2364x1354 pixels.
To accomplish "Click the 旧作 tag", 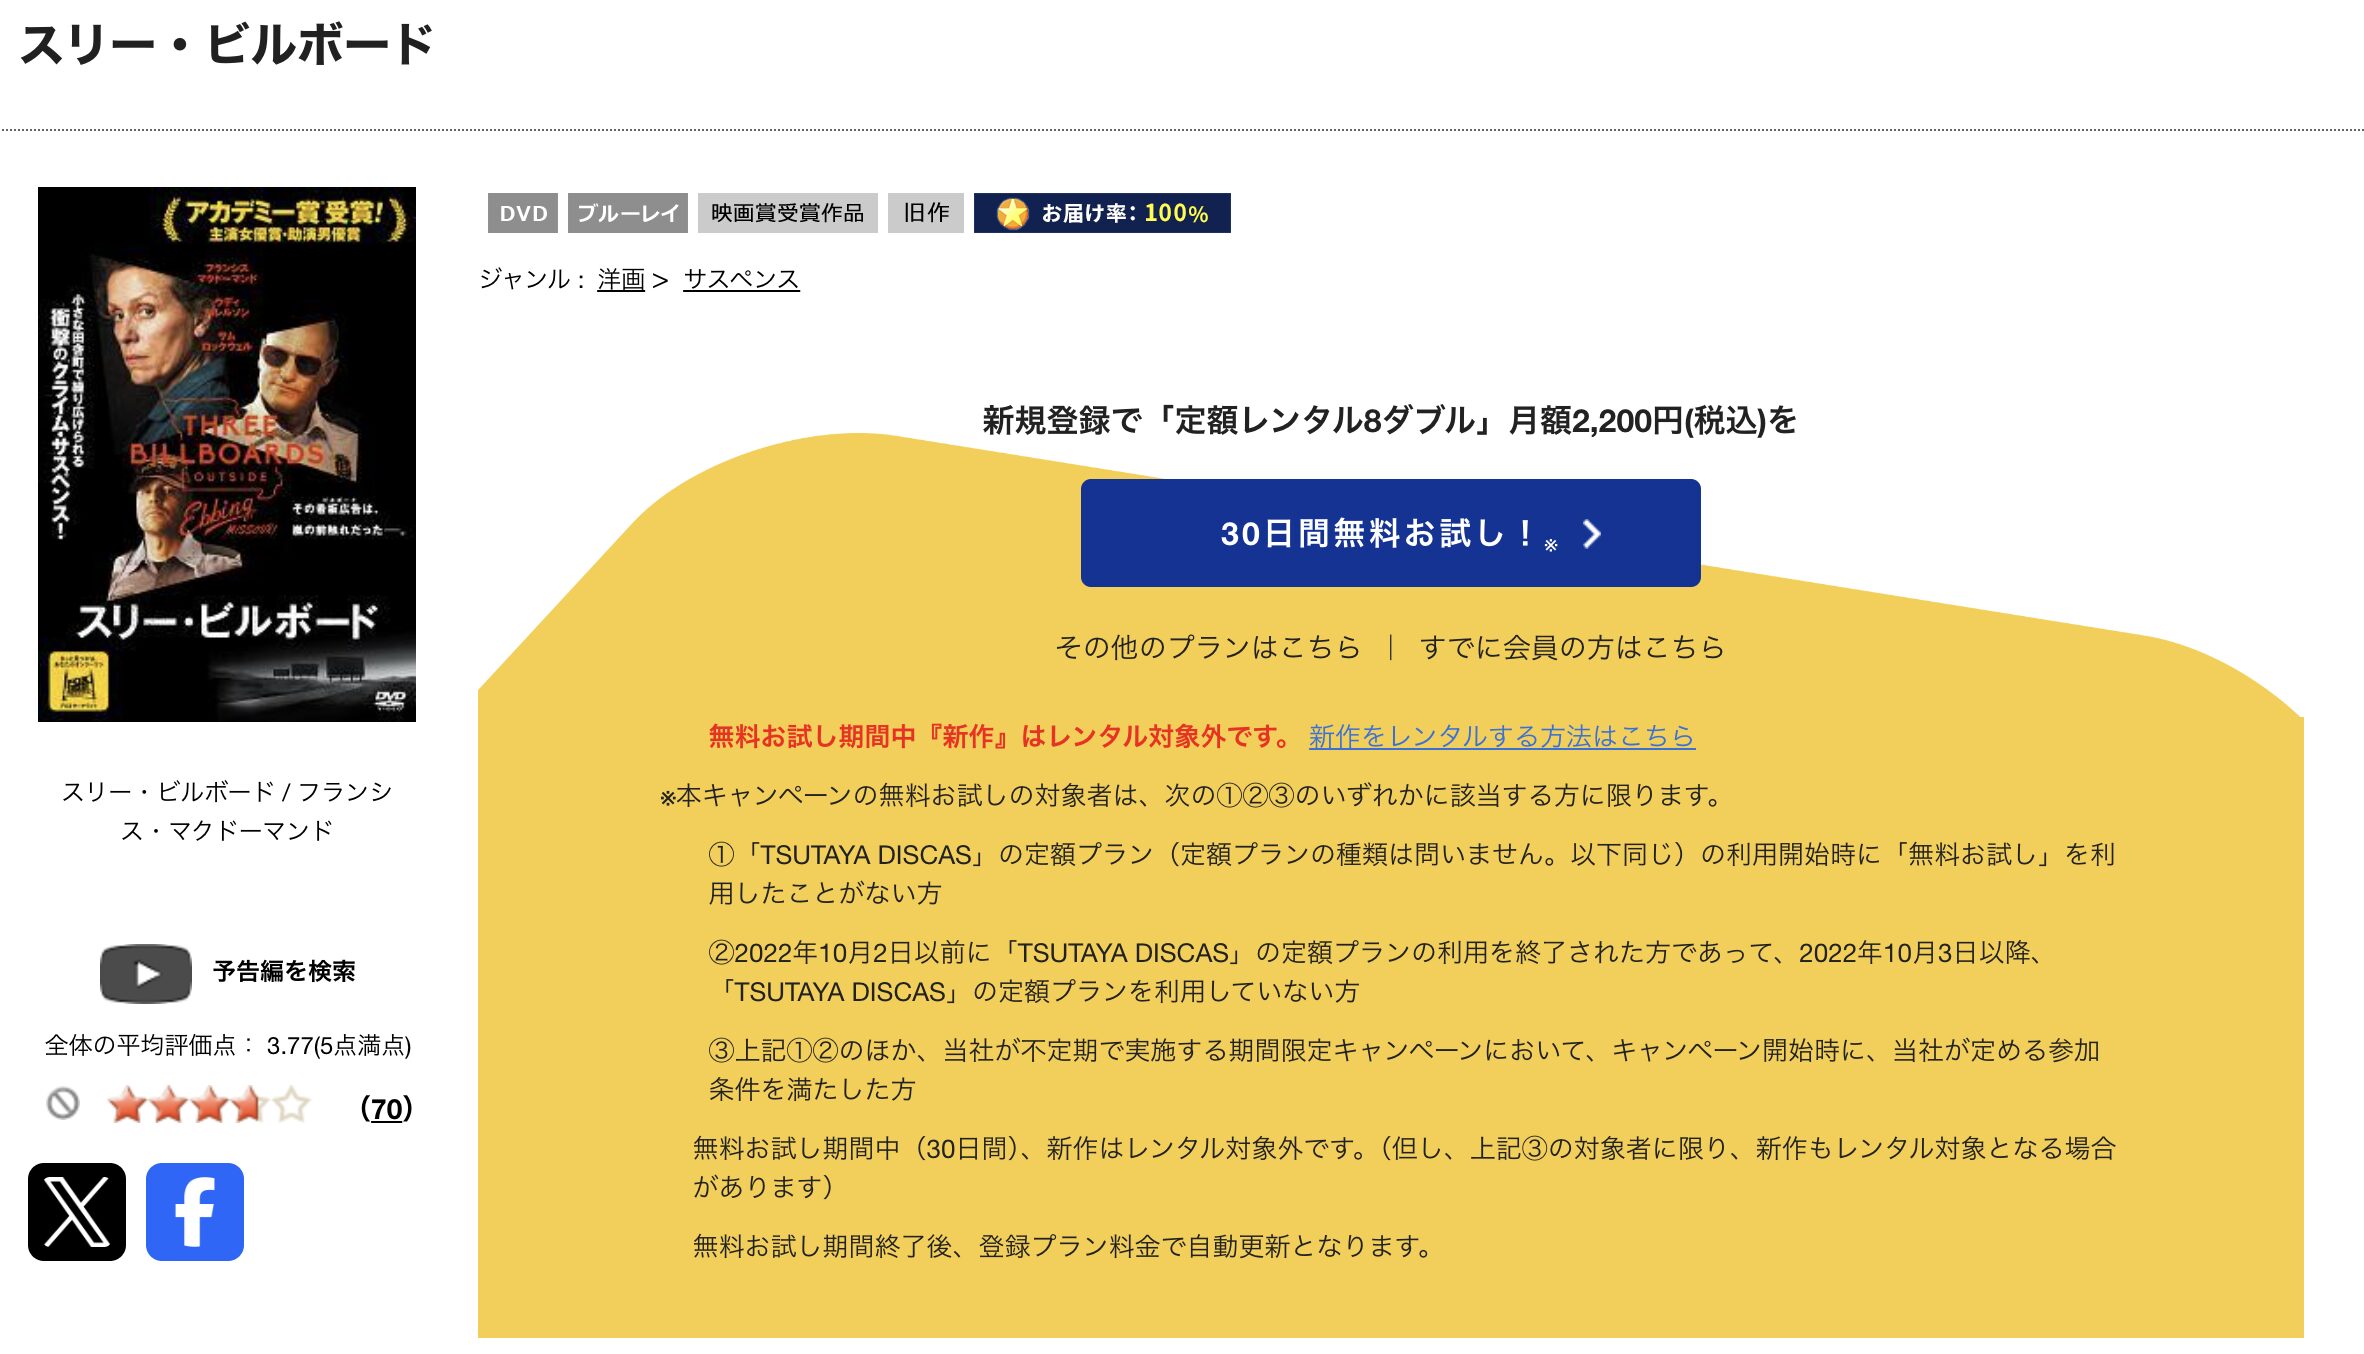I will pyautogui.click(x=926, y=213).
